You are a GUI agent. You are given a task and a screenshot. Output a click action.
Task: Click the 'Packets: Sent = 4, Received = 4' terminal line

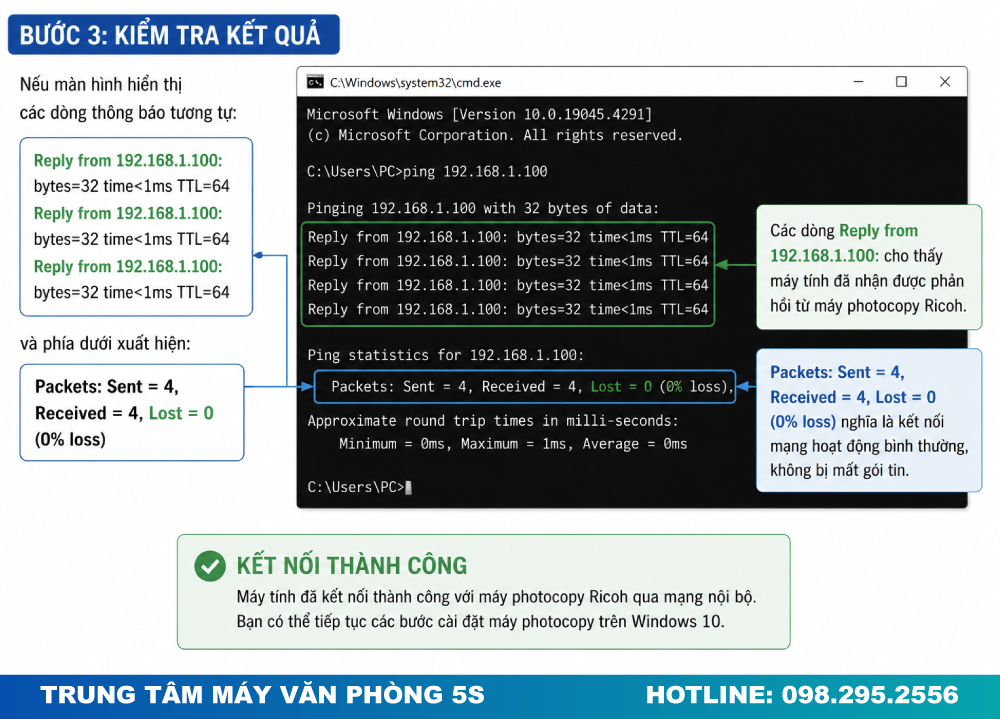[x=532, y=387]
